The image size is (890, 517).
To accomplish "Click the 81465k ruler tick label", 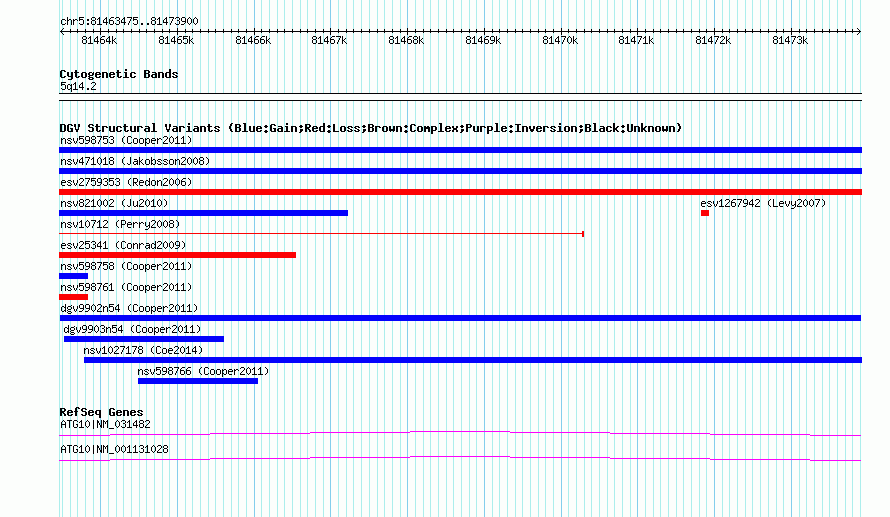I will click(x=176, y=40).
